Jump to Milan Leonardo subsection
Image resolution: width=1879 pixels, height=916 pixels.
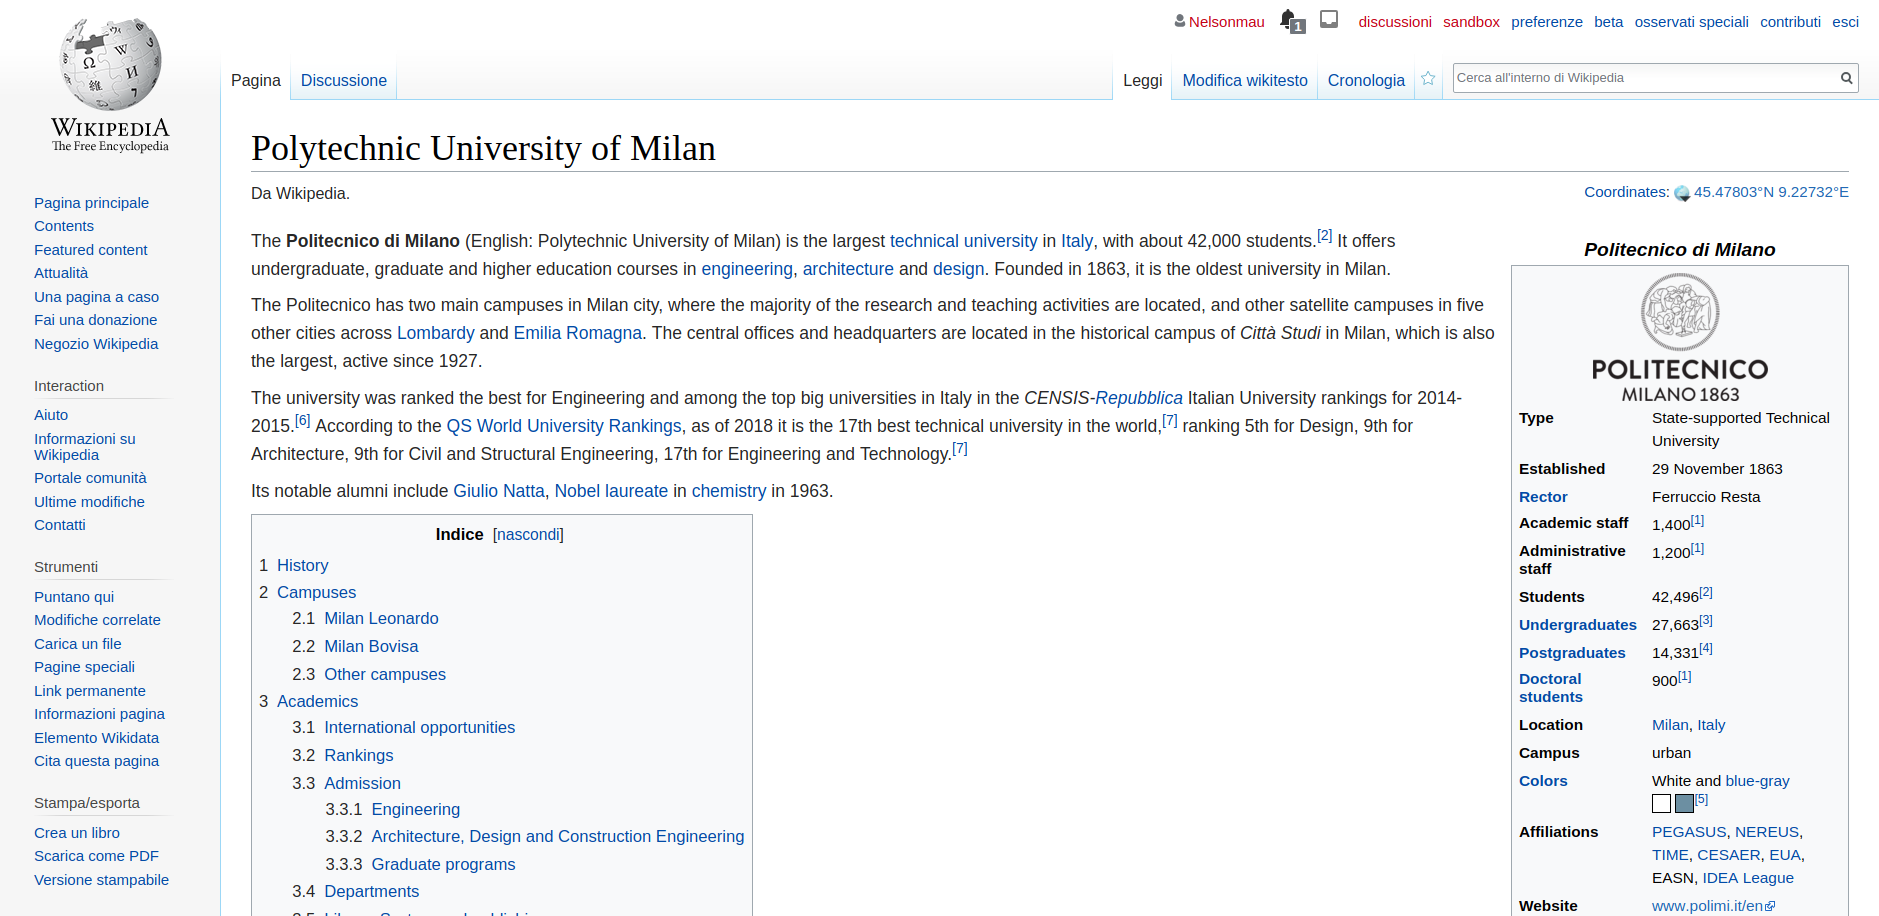point(381,618)
